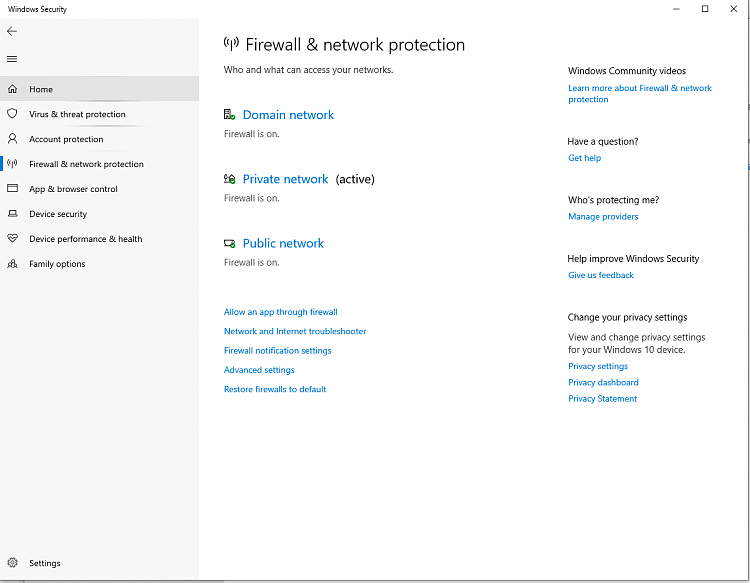
Task: Click the back arrow icon
Action: 12,31
